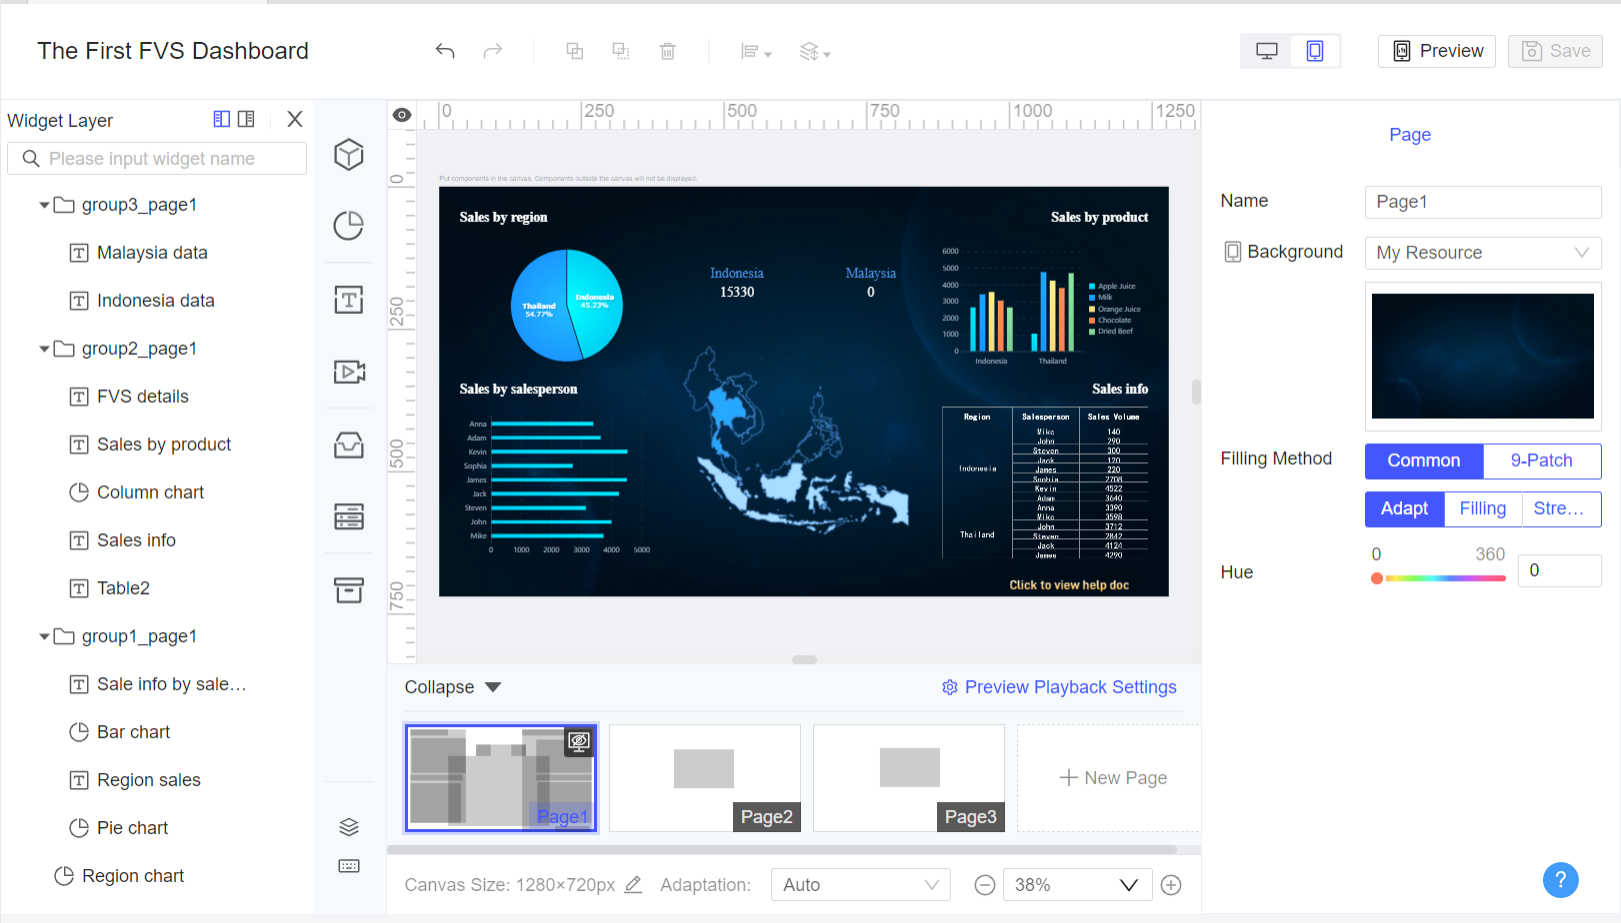Image resolution: width=1621 pixels, height=923 pixels.
Task: Click the cube (3D component) icon in the sidebar
Action: (348, 155)
